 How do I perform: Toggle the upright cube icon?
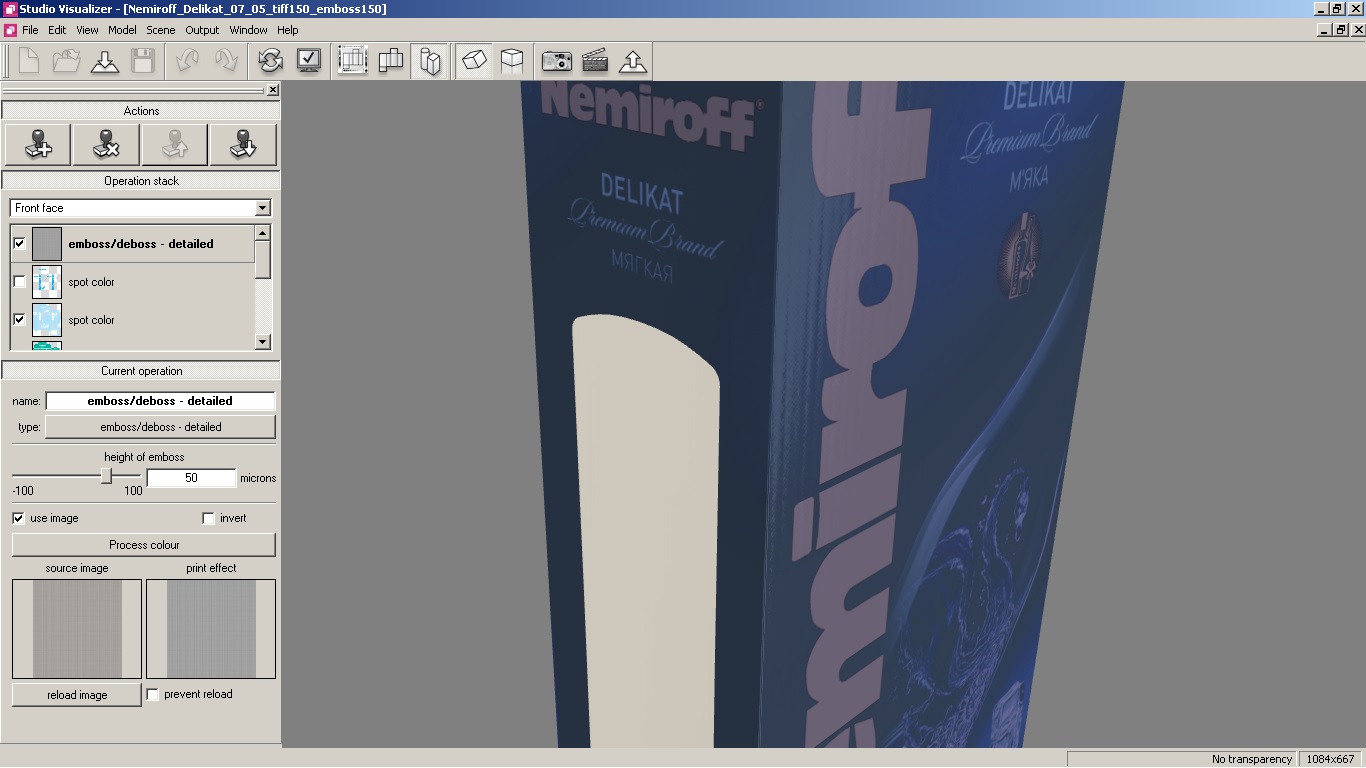point(512,61)
